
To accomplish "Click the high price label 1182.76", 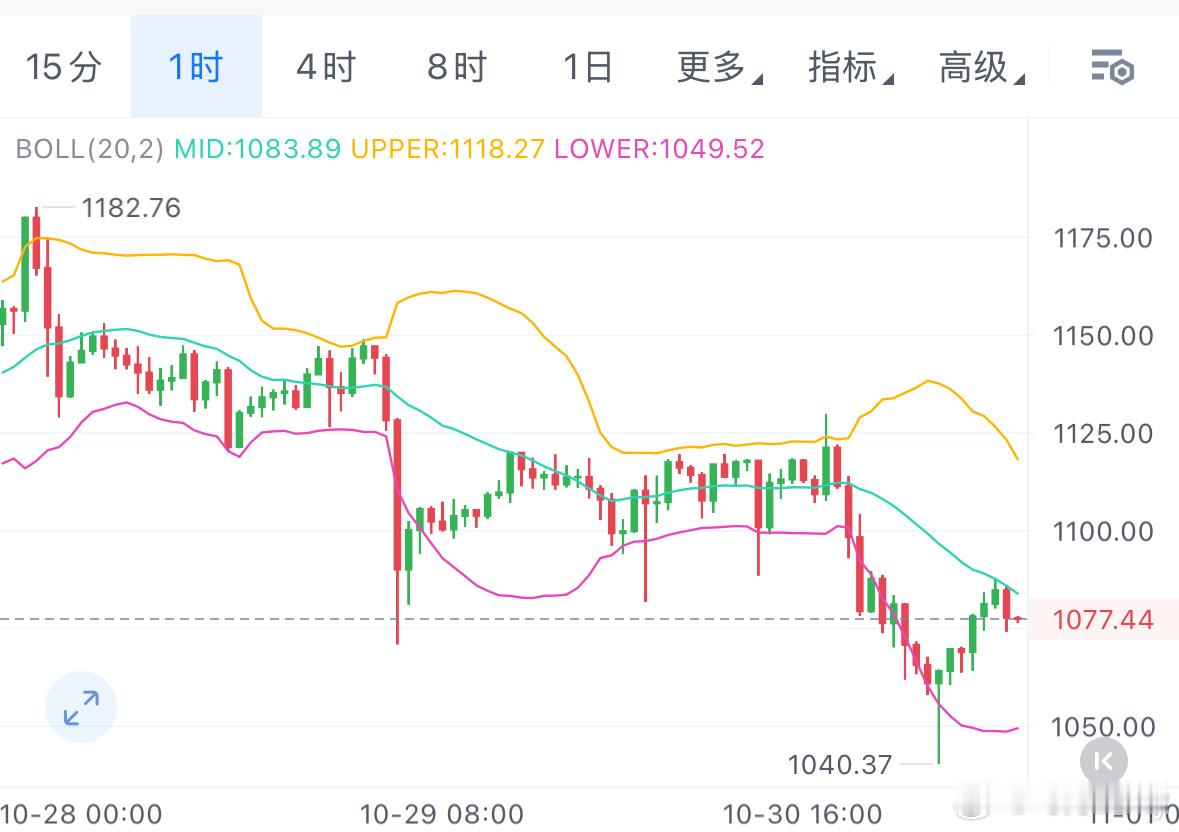I will tap(131, 208).
